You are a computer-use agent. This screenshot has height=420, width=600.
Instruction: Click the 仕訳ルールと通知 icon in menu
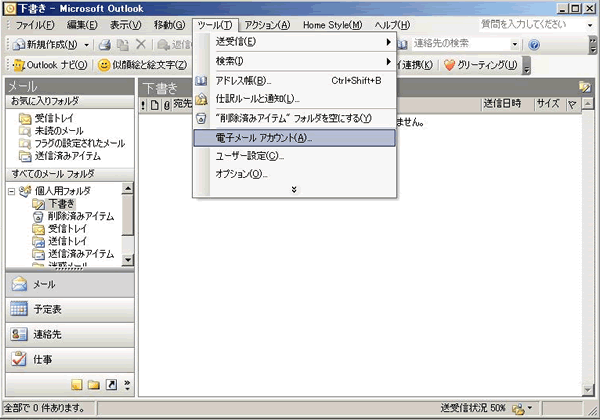click(x=201, y=99)
